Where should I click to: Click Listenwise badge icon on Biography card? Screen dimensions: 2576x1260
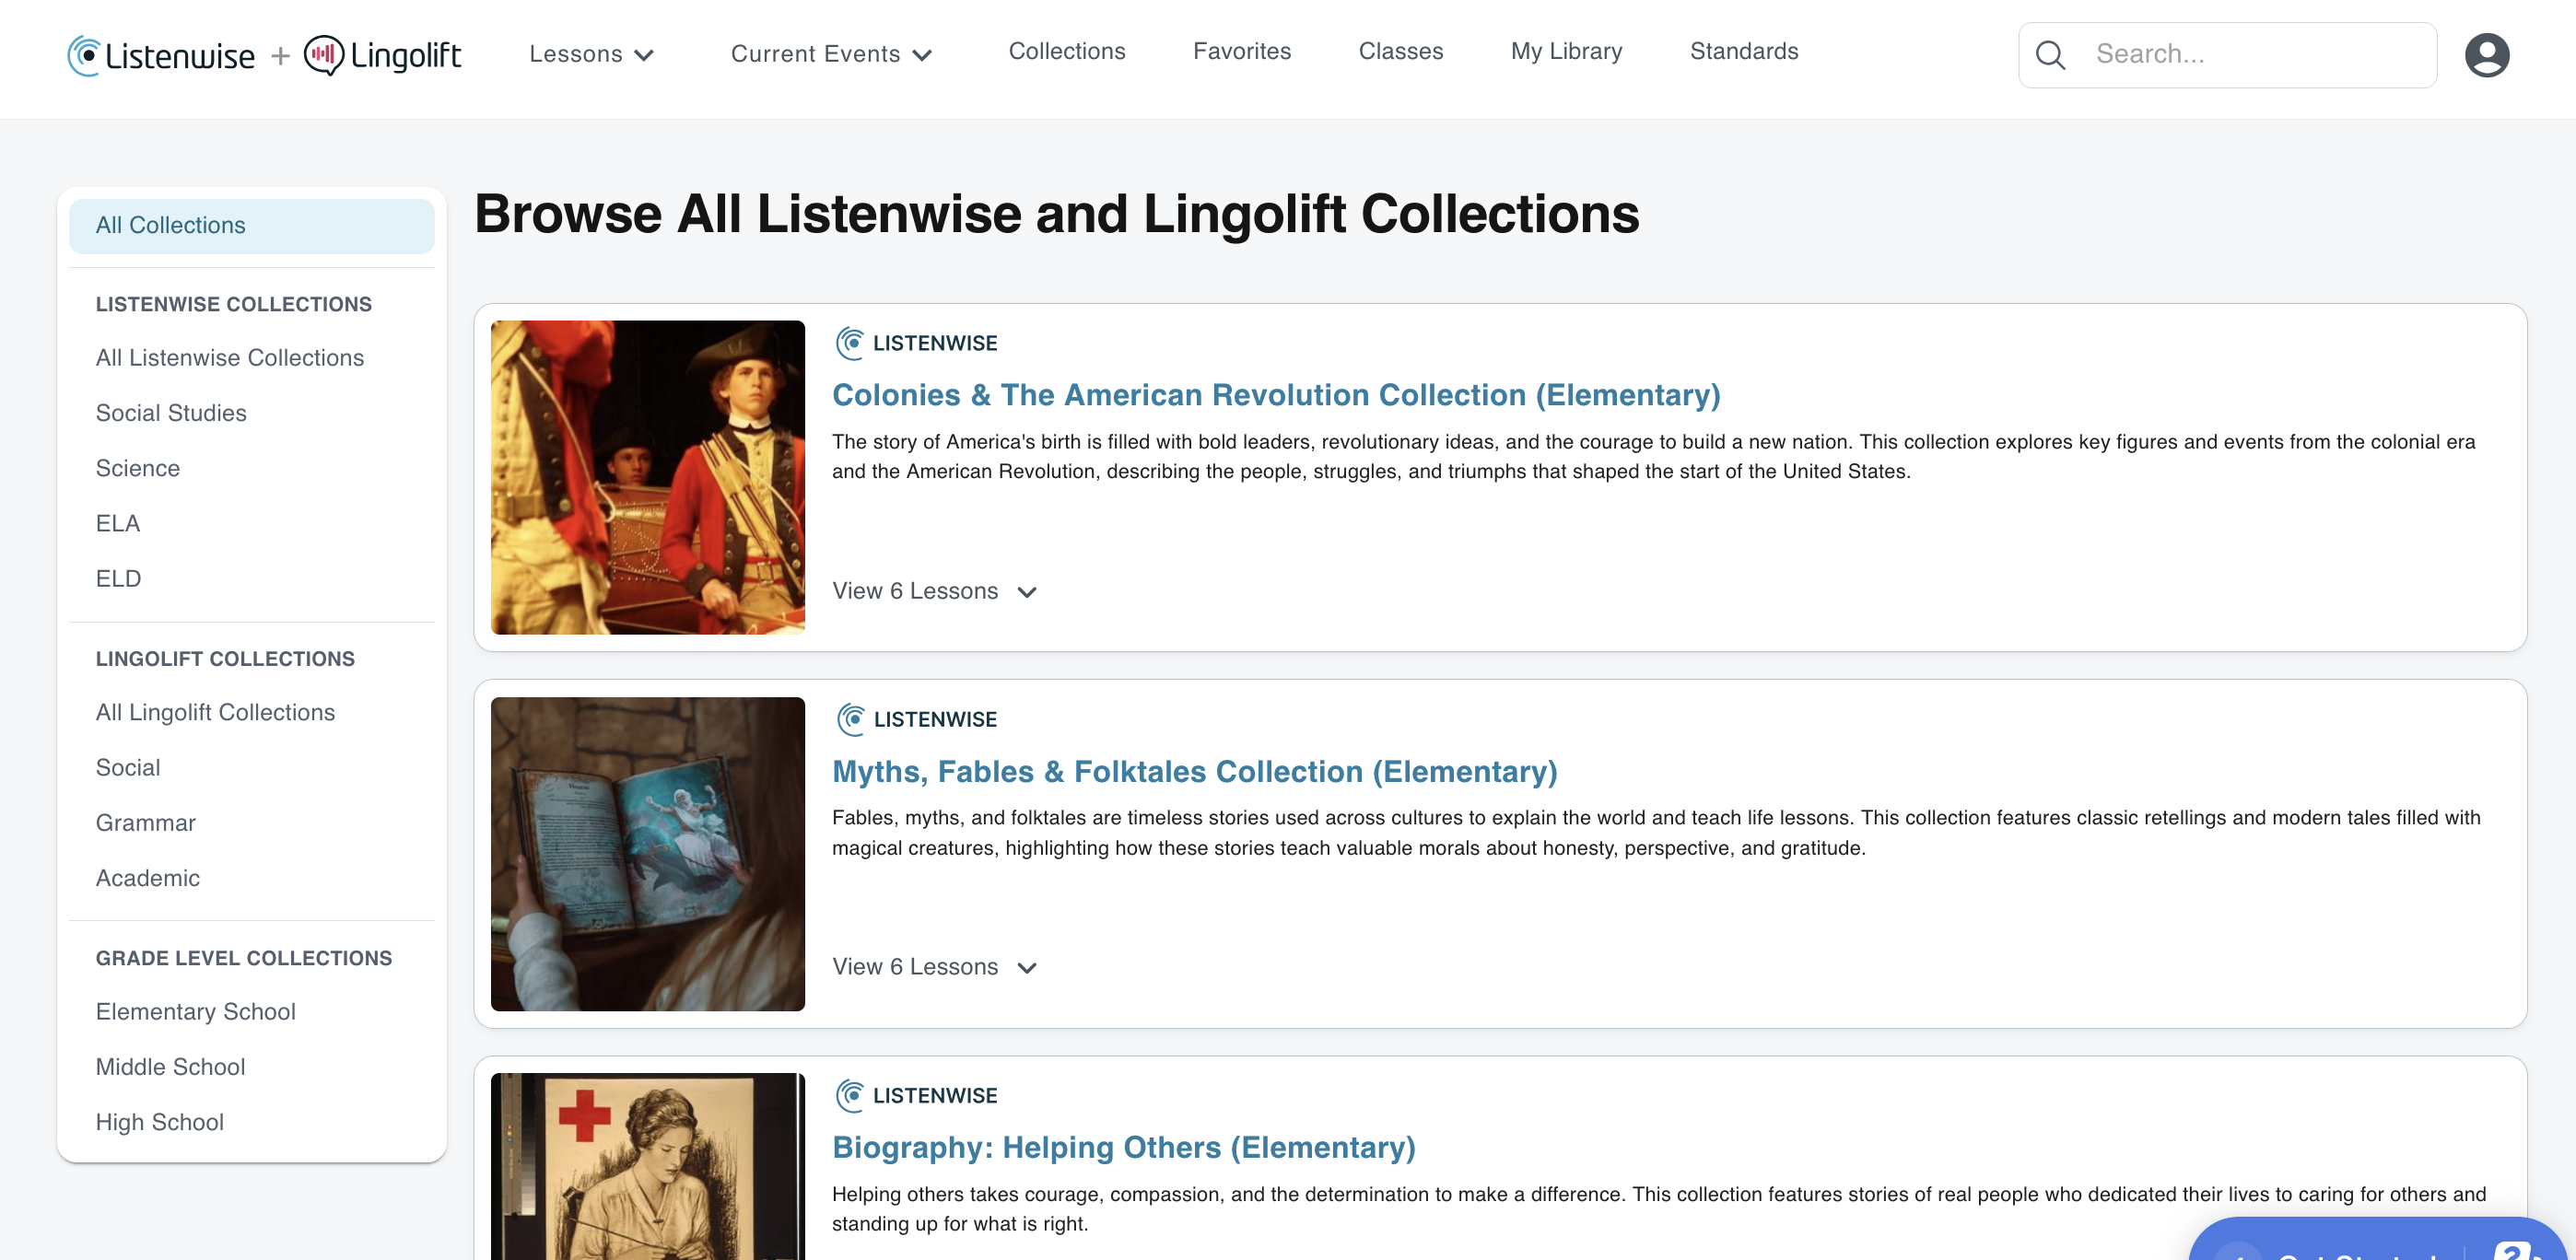pyautogui.click(x=850, y=1095)
